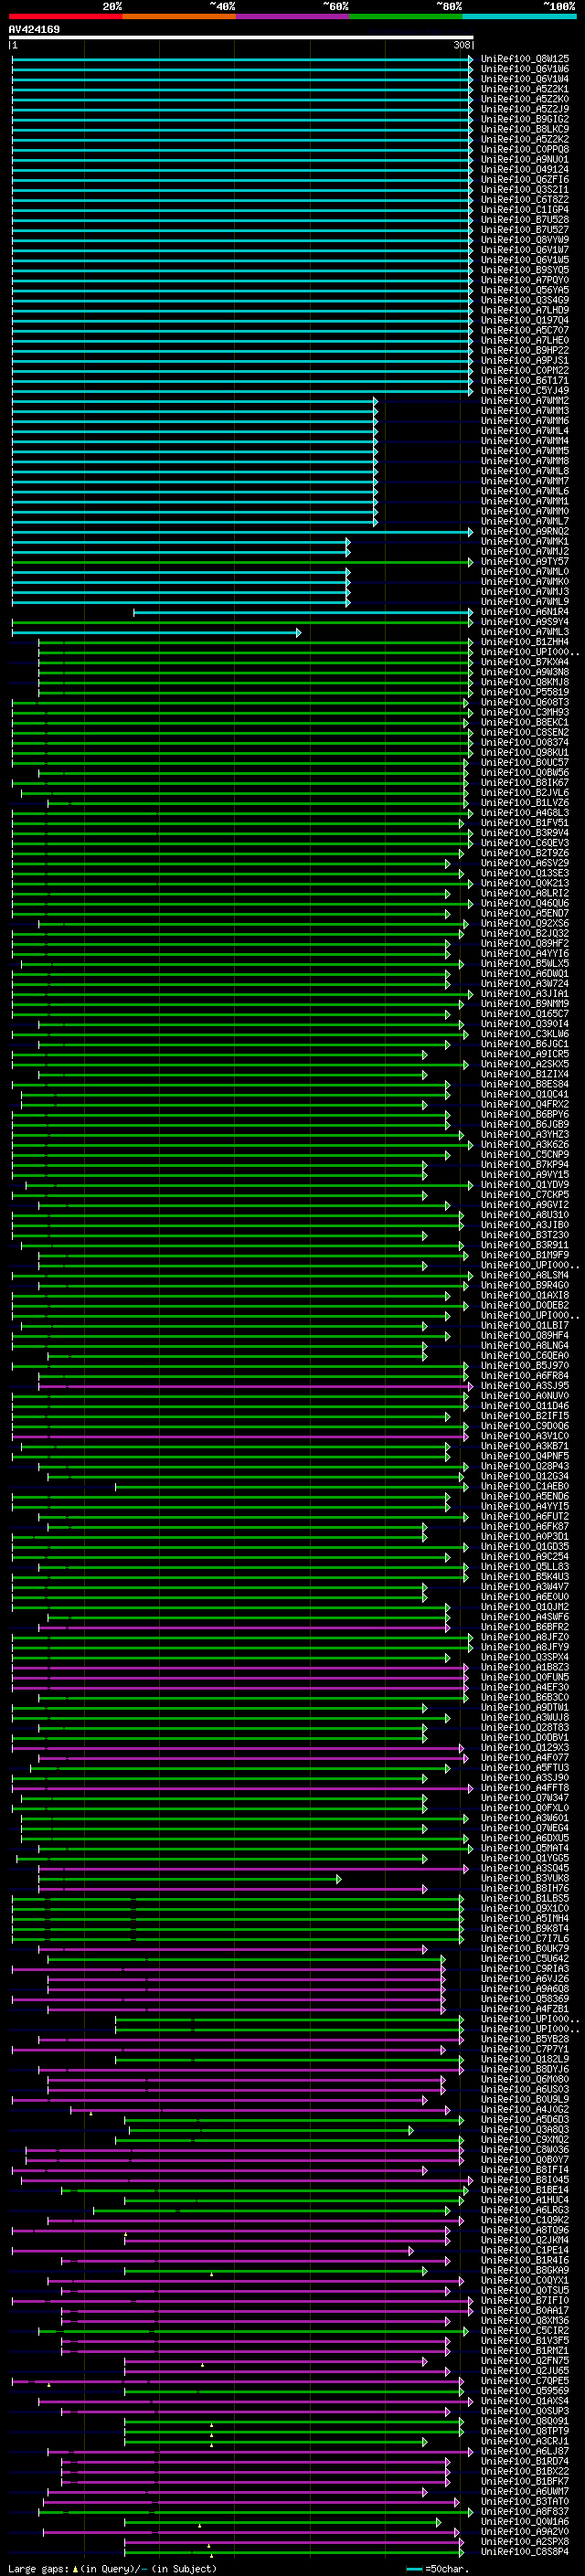Select the UniRef100_Q5MAT4 label
The width and height of the screenshot is (585, 2576).
(x=525, y=1847)
